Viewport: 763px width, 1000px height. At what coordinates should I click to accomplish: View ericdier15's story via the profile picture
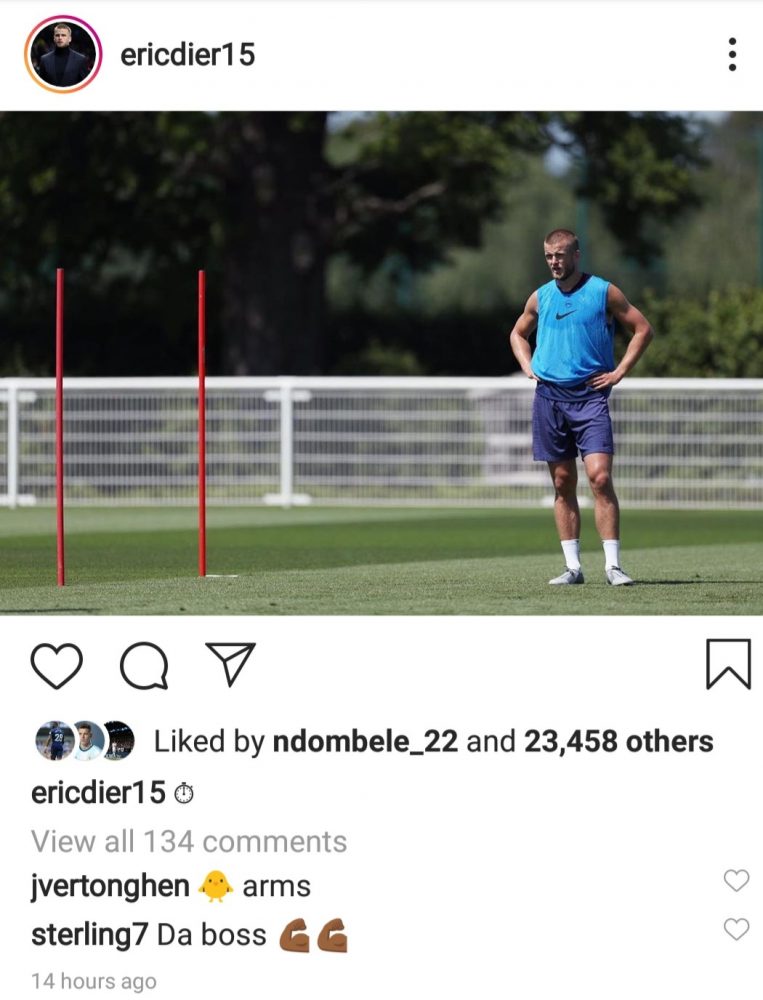click(x=63, y=54)
